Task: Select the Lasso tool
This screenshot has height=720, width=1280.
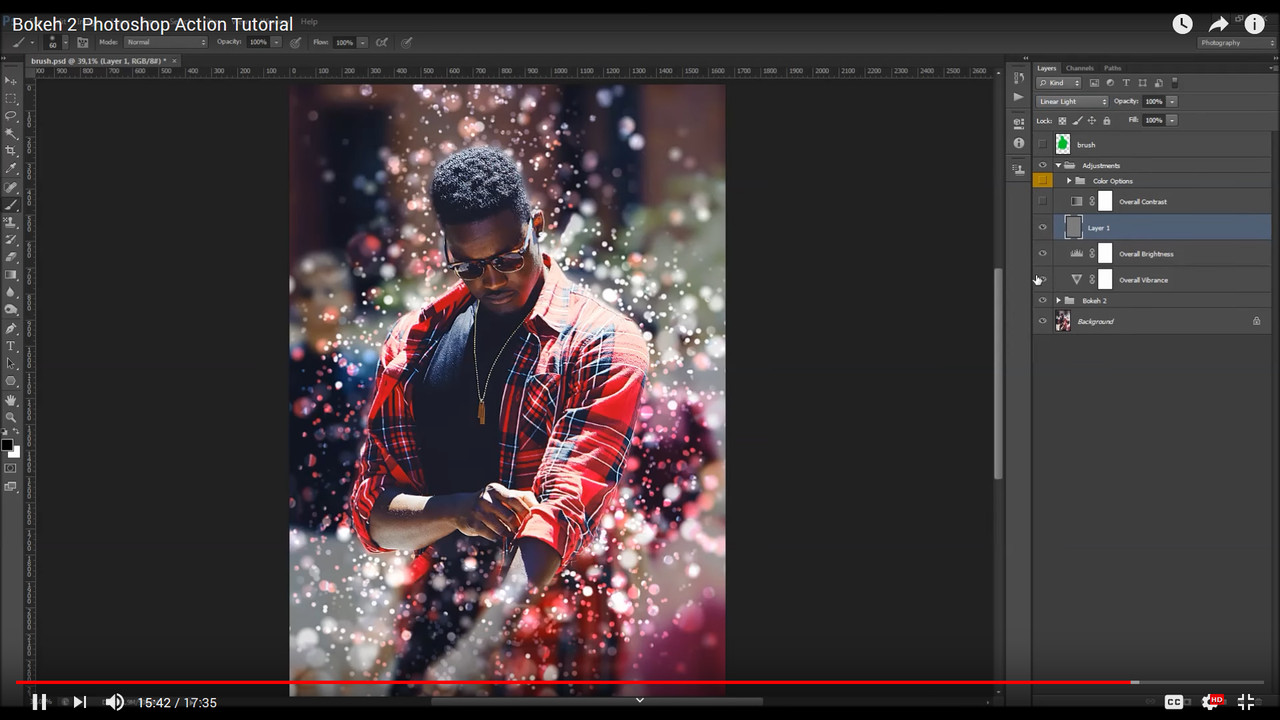Action: pos(11,116)
